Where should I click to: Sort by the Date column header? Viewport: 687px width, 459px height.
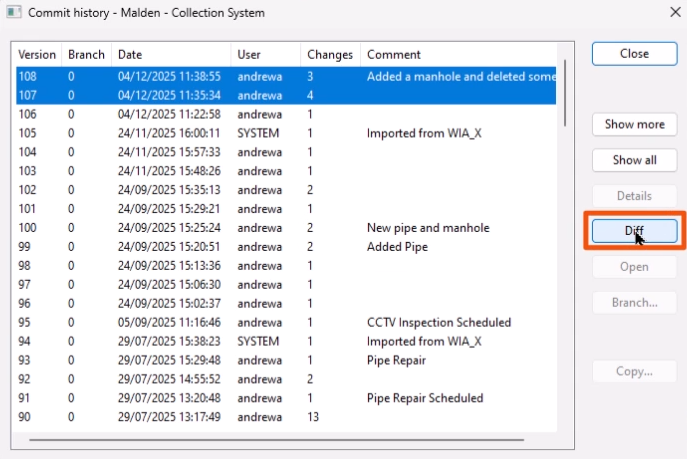coord(171,55)
